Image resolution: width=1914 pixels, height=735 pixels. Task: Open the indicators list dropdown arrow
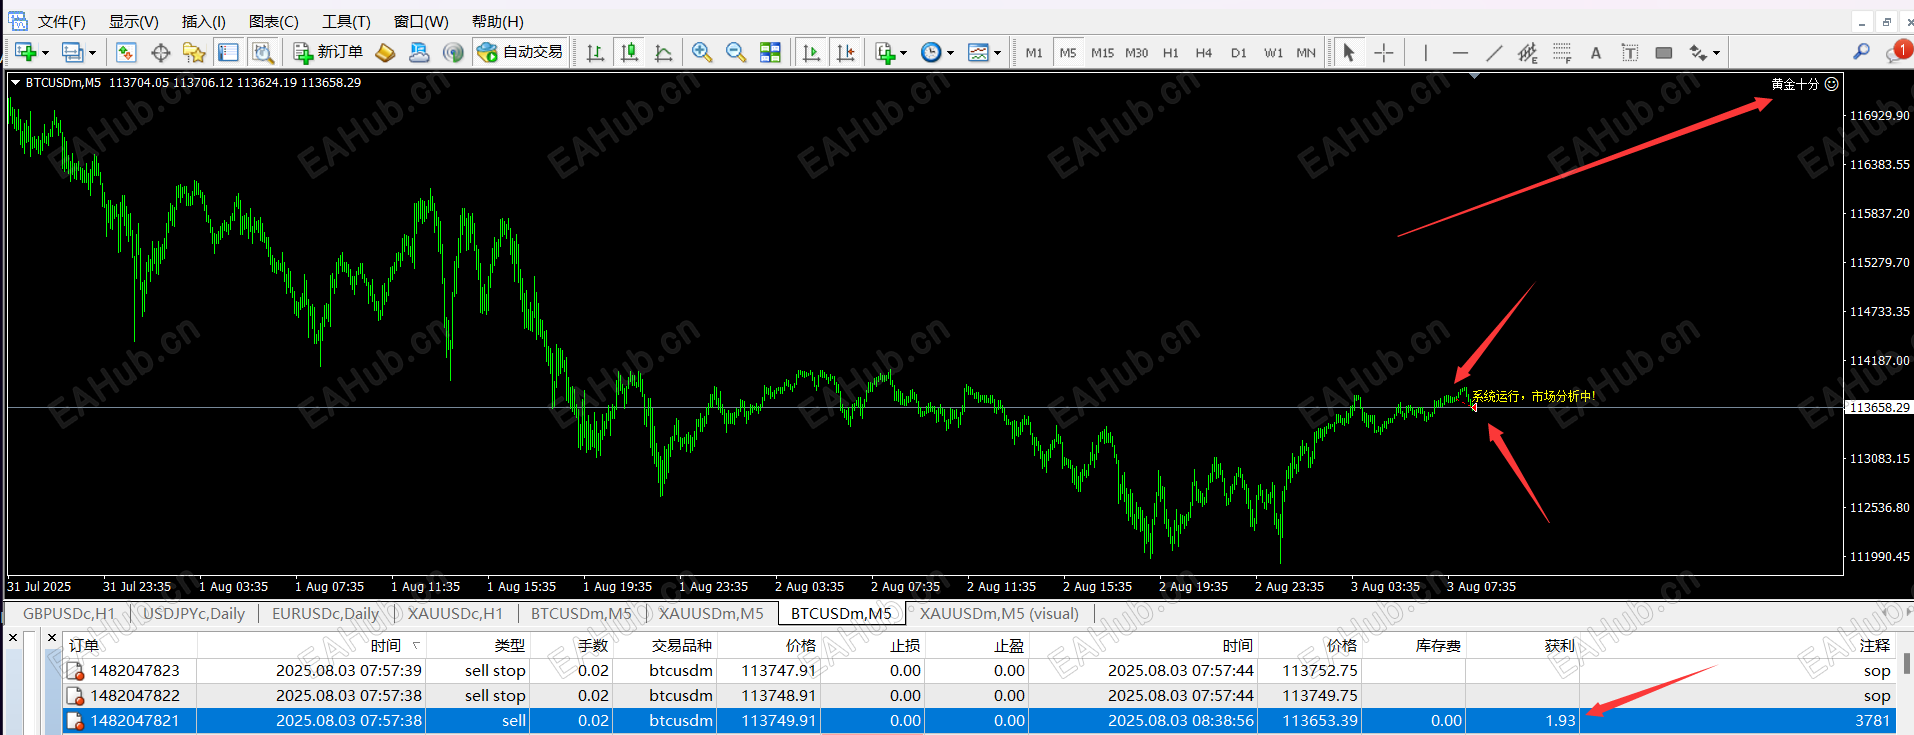click(x=903, y=53)
